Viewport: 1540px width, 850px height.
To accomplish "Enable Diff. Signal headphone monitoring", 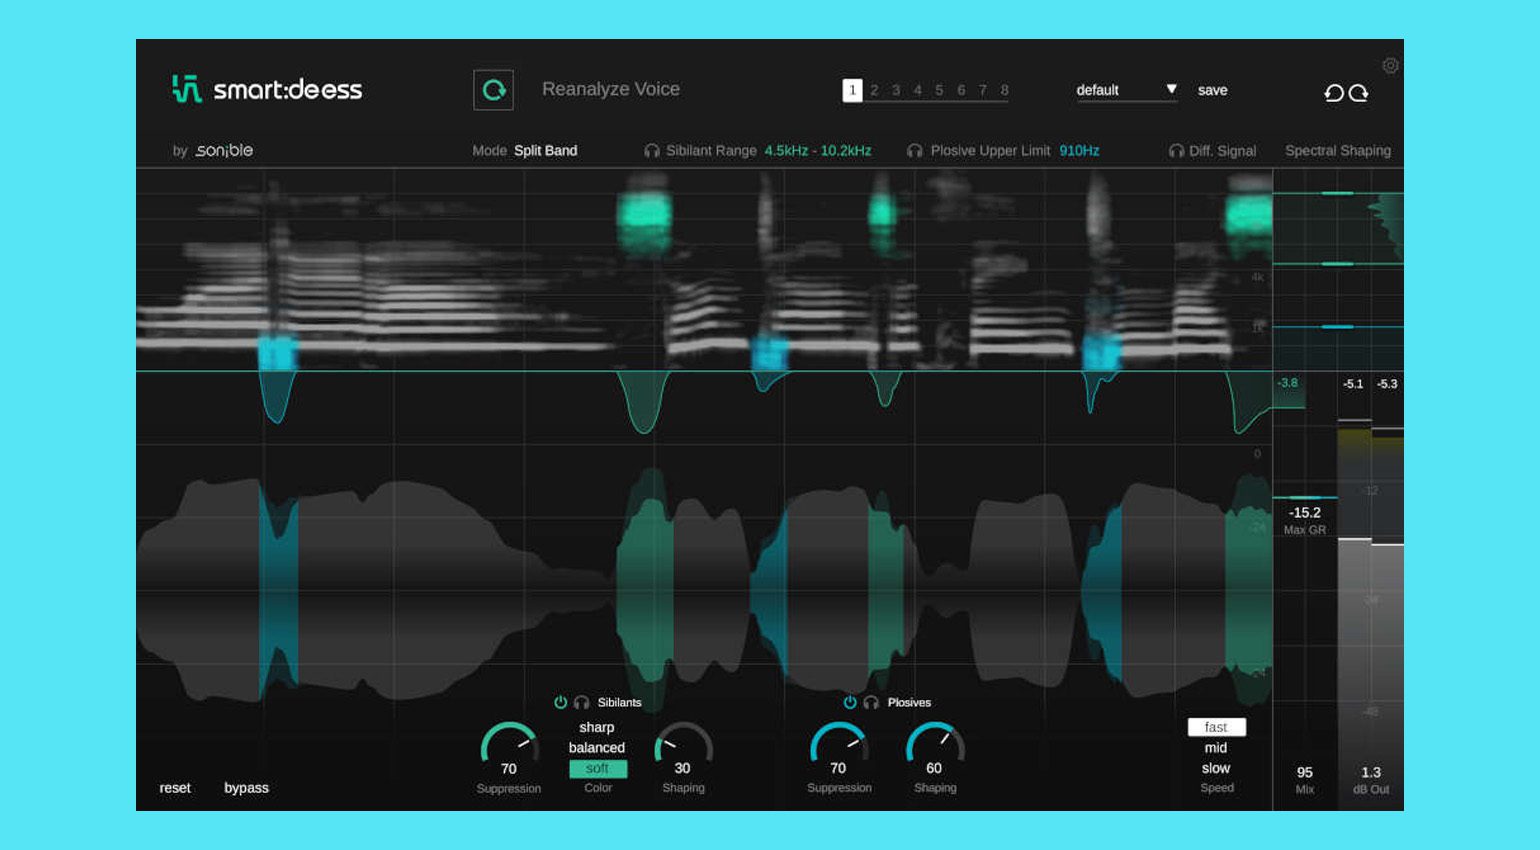I will tap(1176, 151).
